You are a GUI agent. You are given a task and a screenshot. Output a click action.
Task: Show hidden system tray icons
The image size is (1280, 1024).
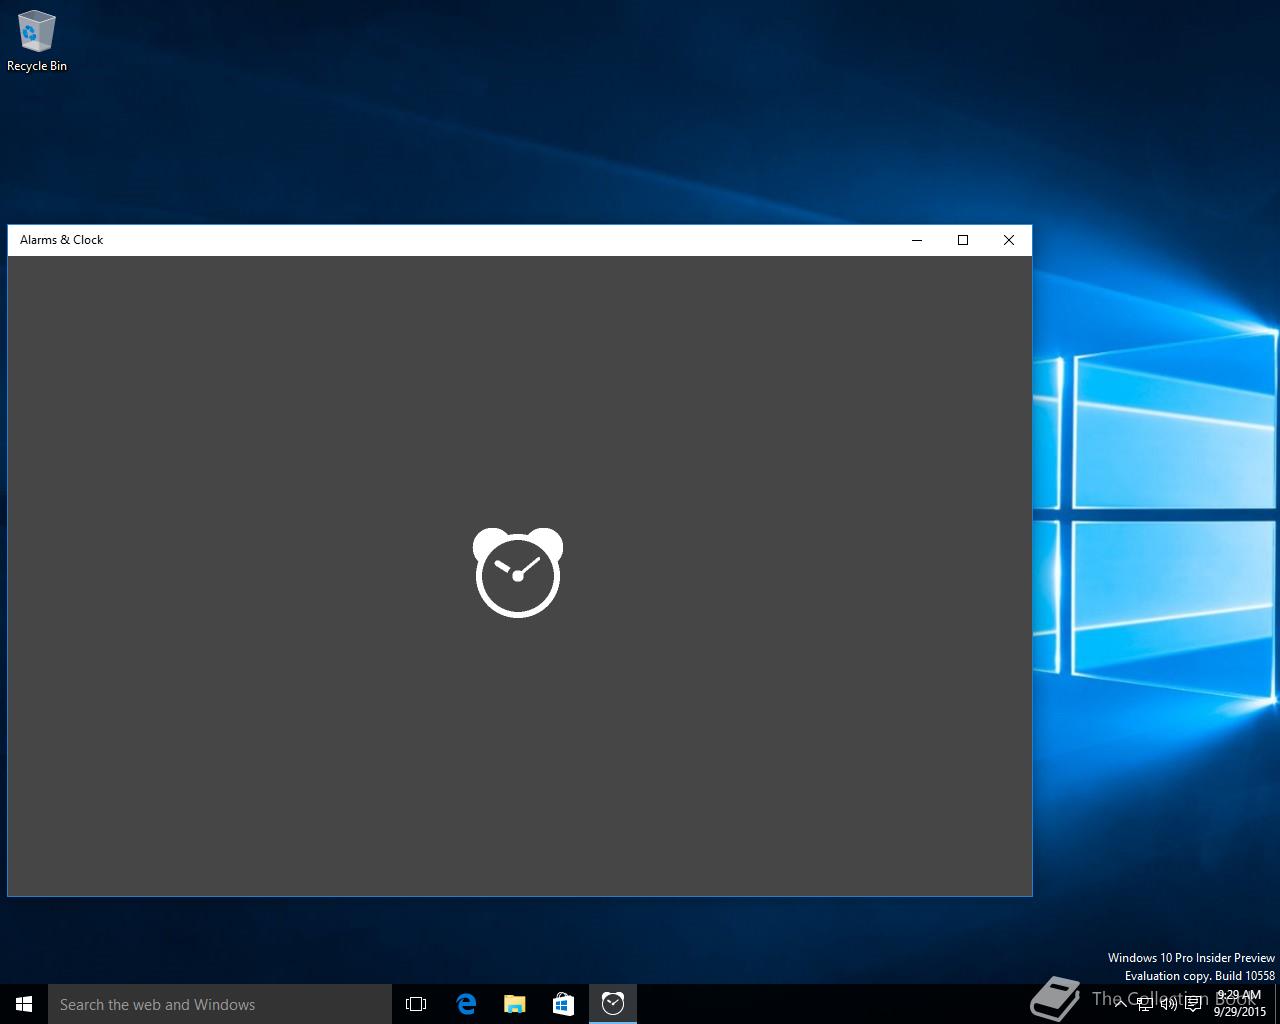tap(1121, 1004)
